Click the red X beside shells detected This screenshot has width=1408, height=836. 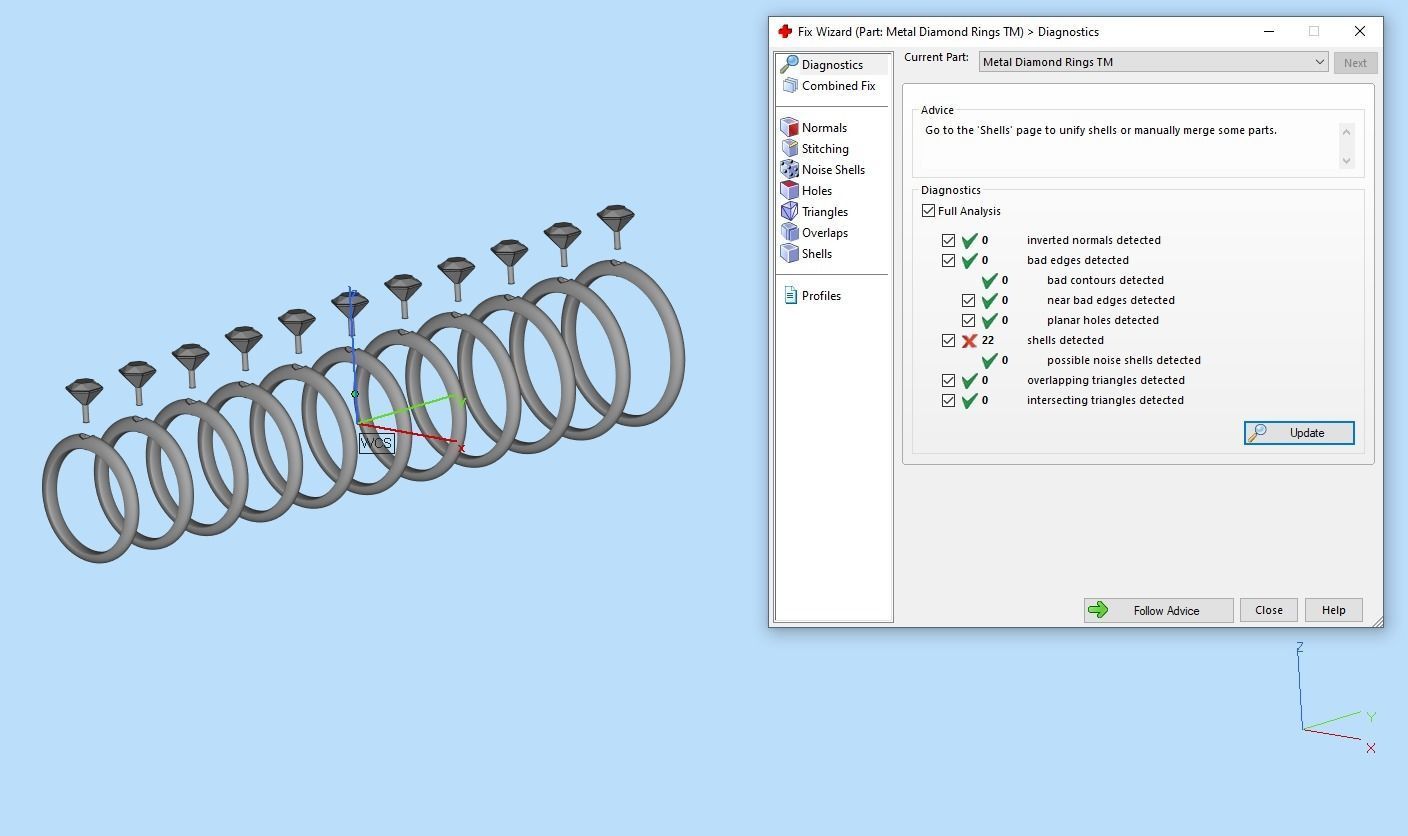click(969, 341)
